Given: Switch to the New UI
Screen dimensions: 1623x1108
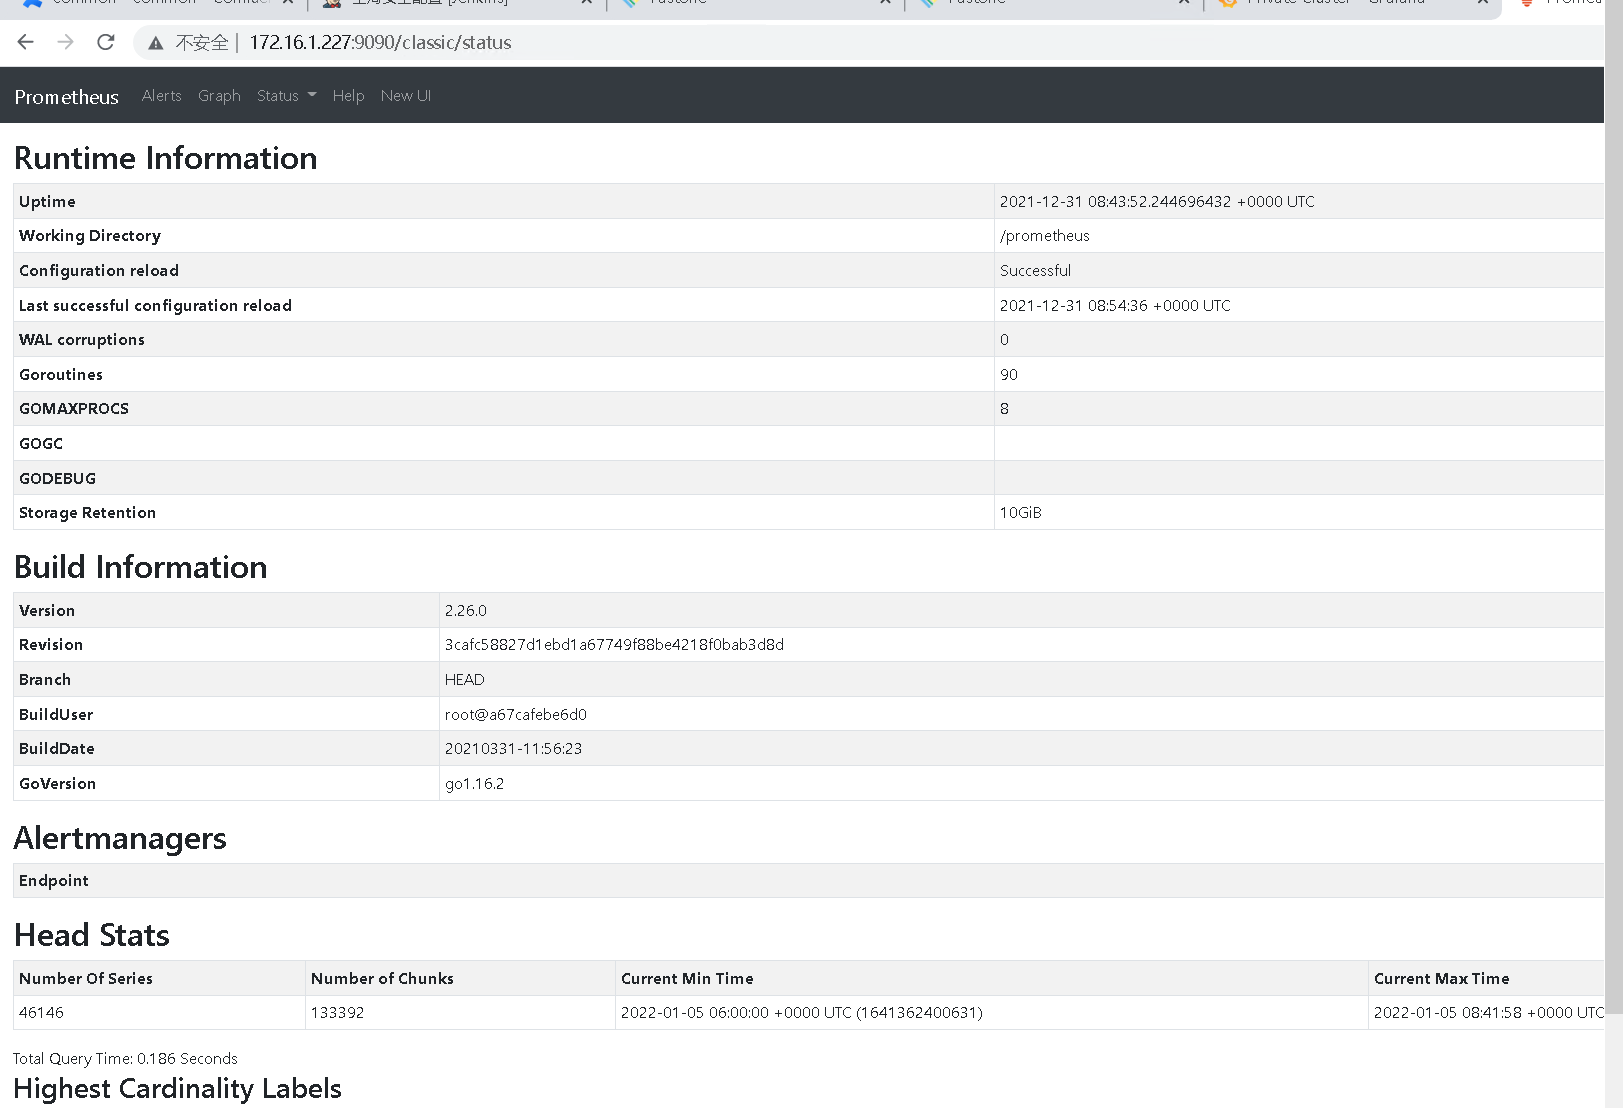Looking at the screenshot, I should tap(405, 96).
